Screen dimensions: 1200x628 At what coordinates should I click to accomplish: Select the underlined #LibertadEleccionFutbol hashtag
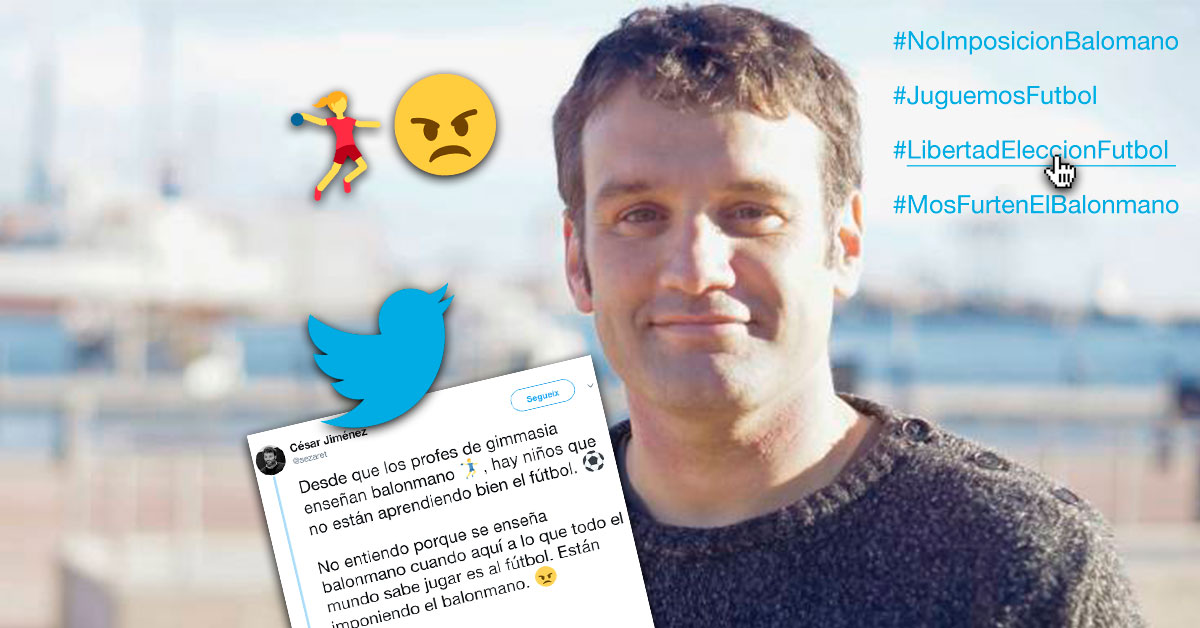click(x=1030, y=151)
